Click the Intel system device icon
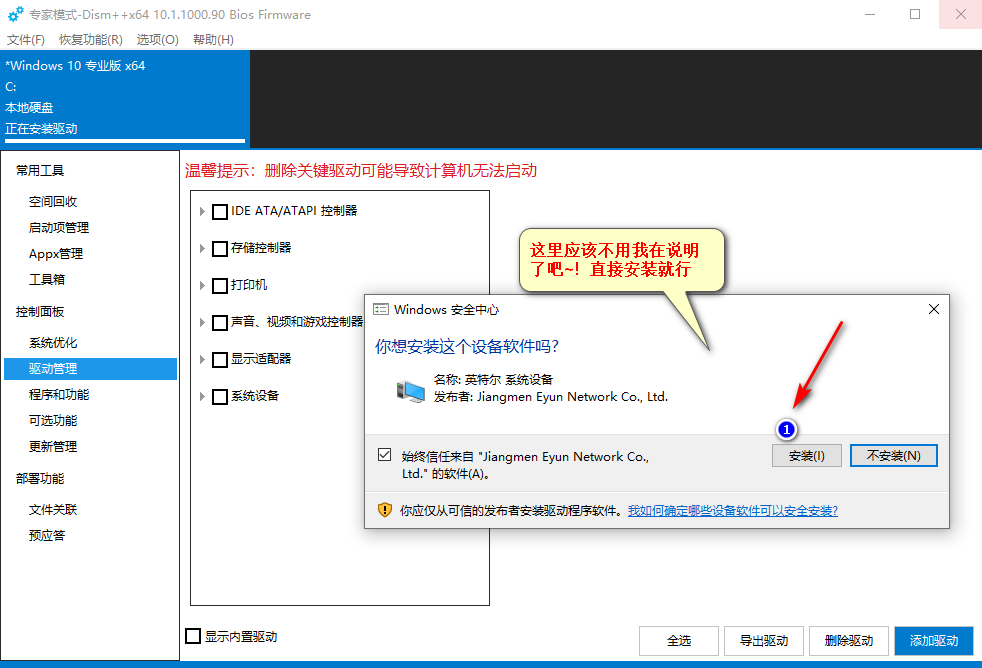This screenshot has height=668, width=982. (x=409, y=388)
